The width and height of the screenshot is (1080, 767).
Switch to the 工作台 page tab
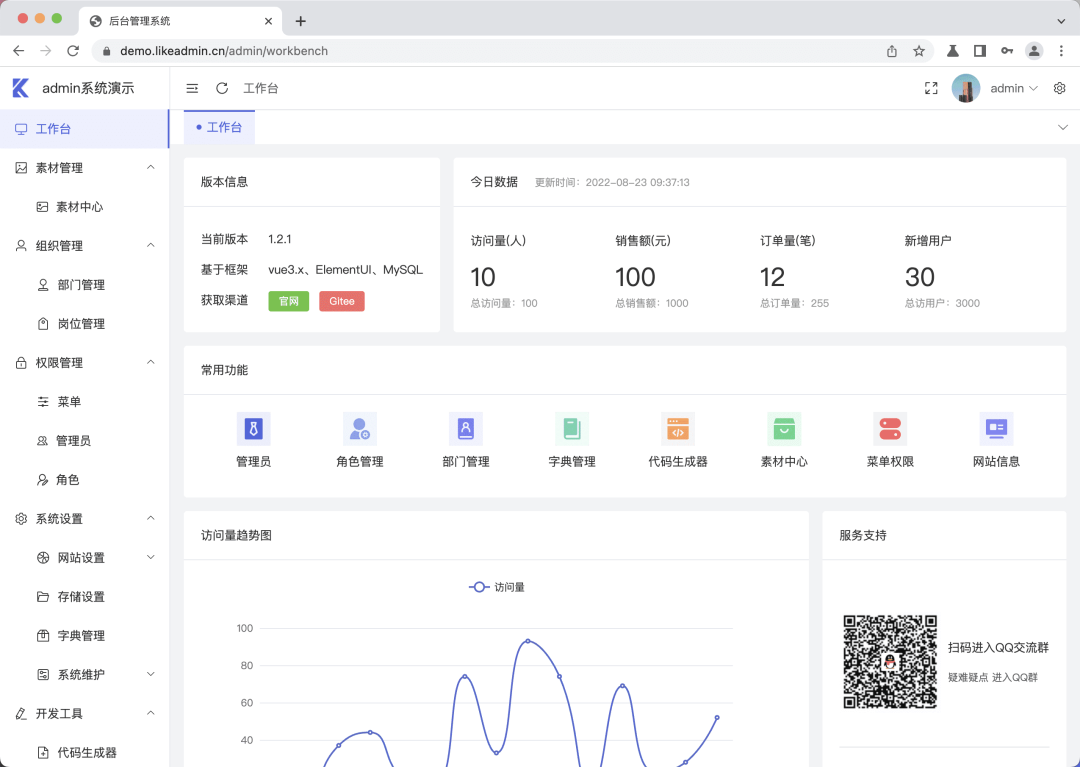click(223, 127)
